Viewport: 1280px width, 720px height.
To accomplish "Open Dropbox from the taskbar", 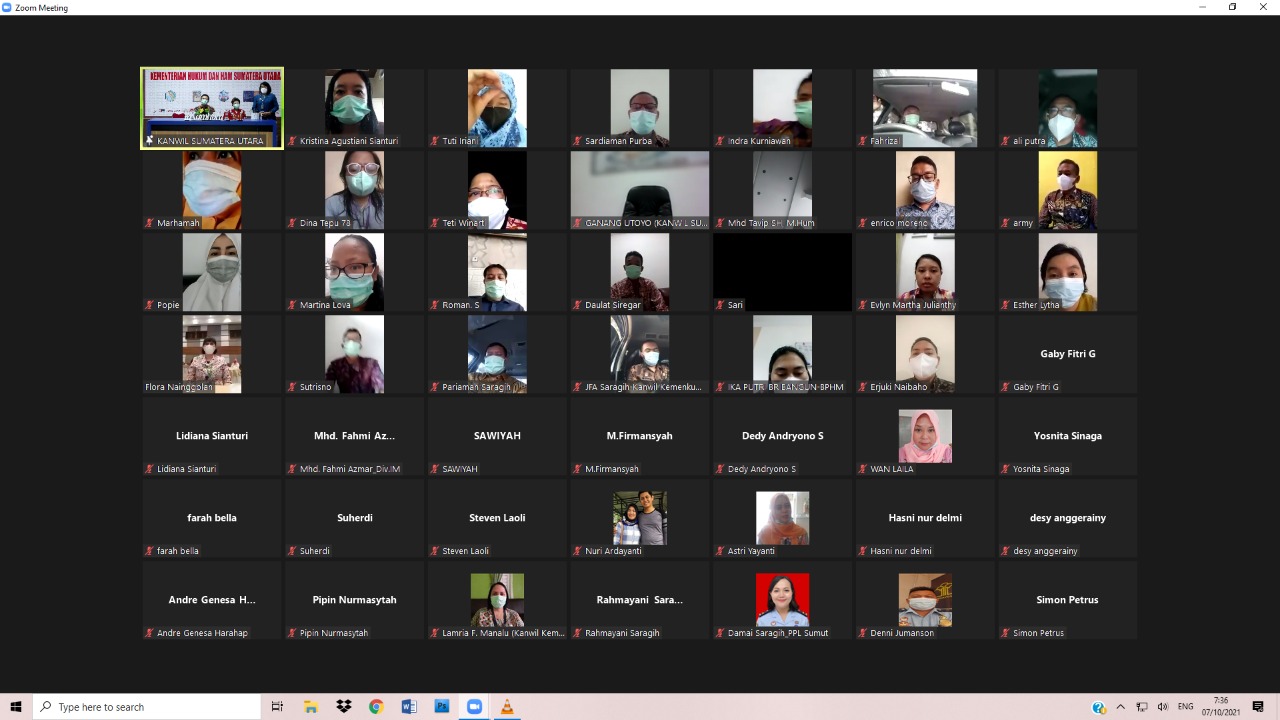I will 344,707.
